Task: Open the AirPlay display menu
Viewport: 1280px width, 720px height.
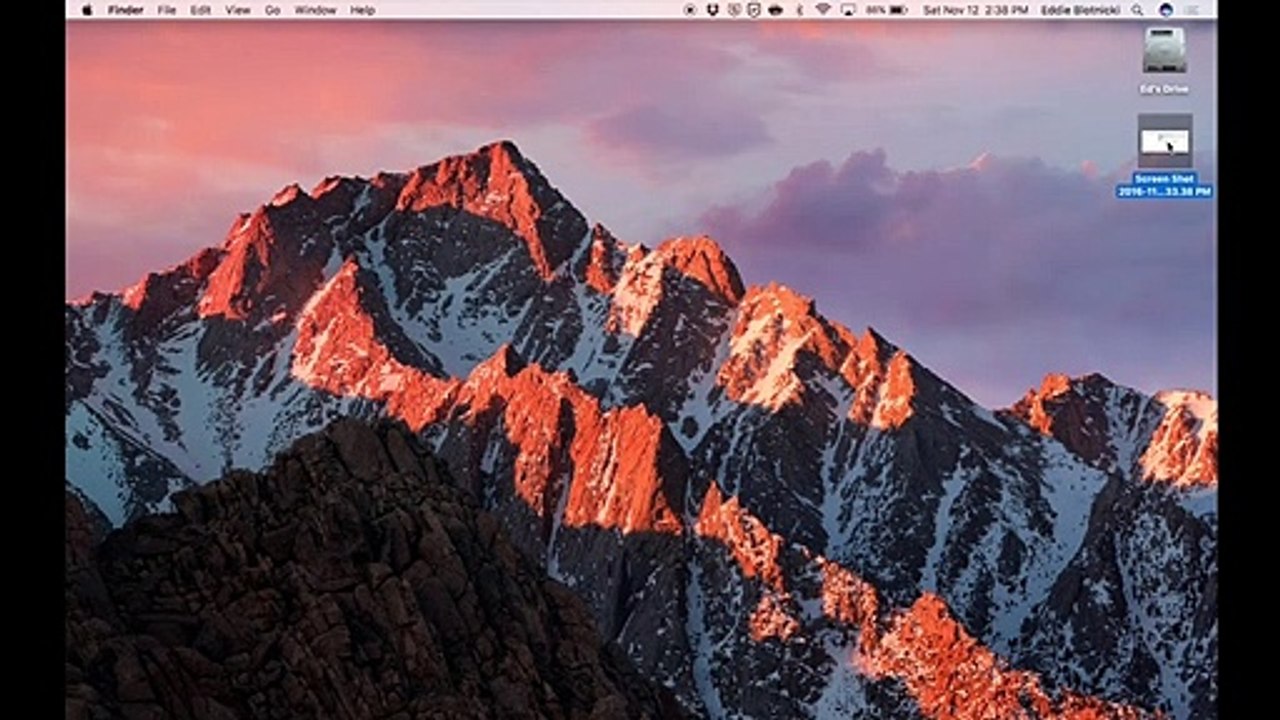Action: pos(848,10)
